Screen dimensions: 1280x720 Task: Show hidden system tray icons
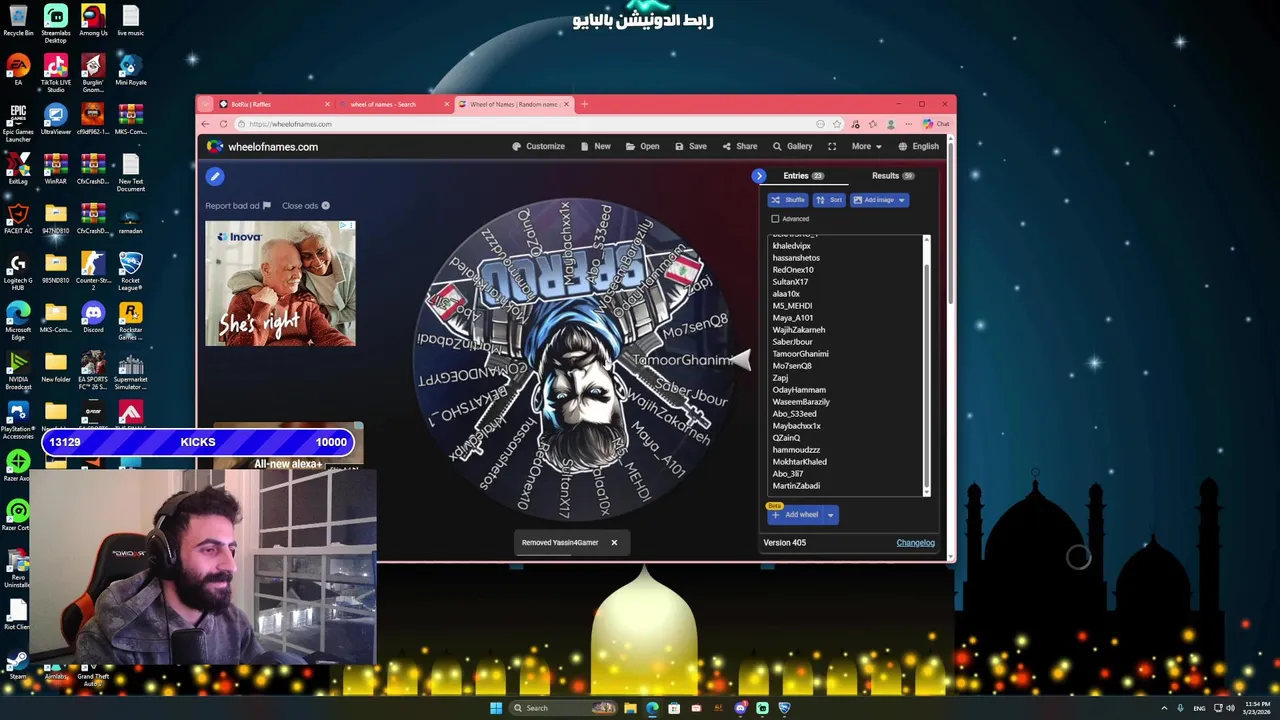(1163, 708)
